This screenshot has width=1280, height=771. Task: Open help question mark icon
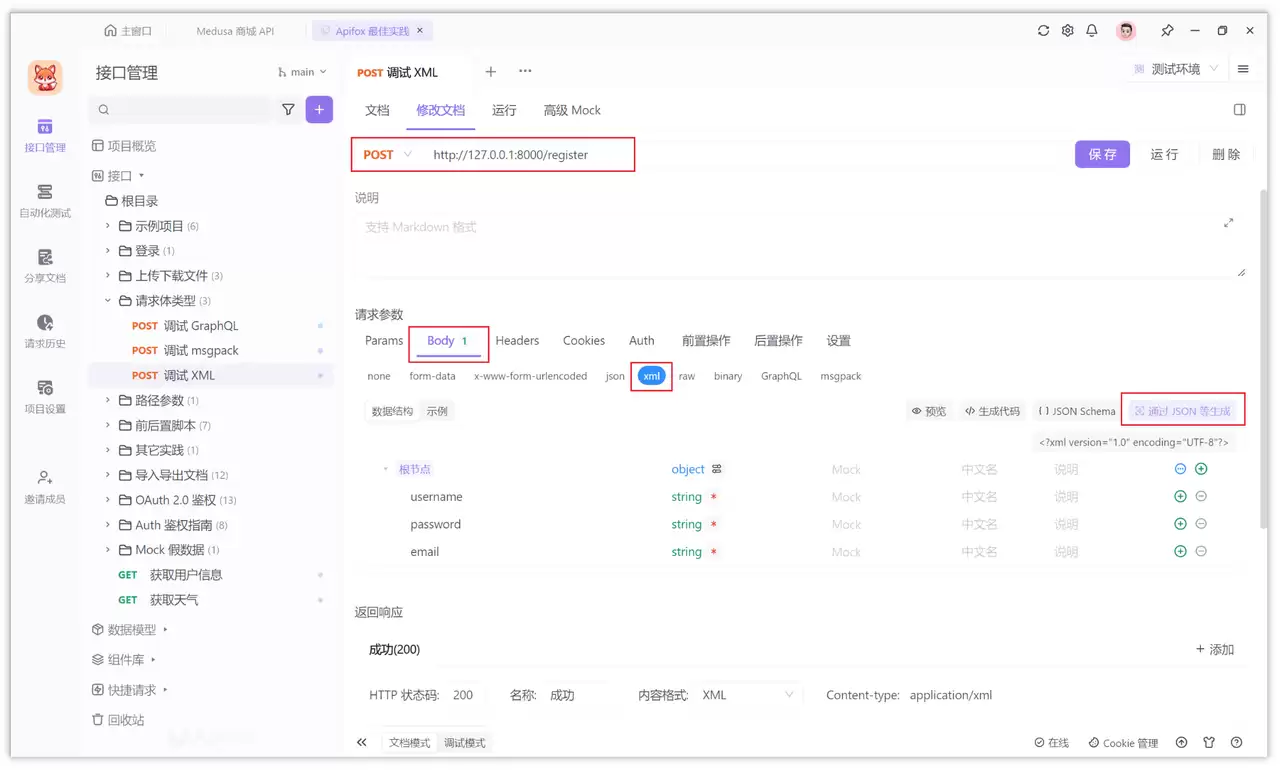coord(1237,743)
